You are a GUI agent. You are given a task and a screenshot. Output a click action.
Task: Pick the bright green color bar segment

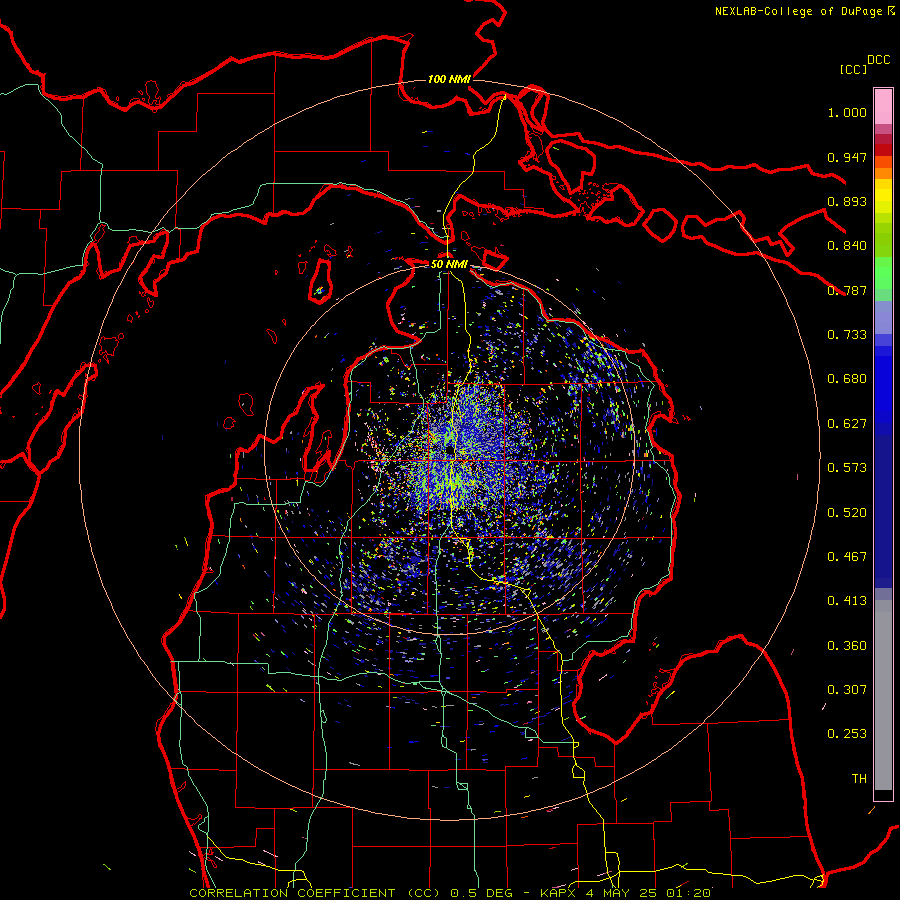[x=883, y=273]
